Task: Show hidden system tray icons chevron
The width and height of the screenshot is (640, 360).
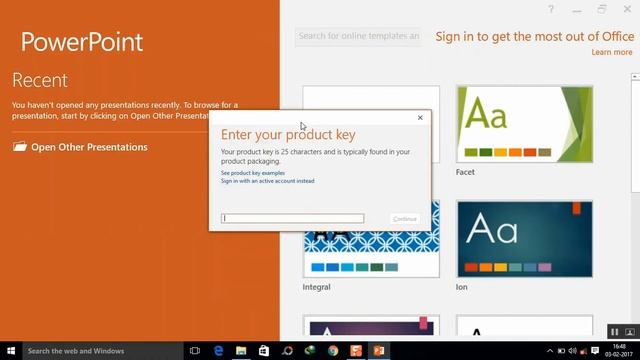Action: coord(550,351)
